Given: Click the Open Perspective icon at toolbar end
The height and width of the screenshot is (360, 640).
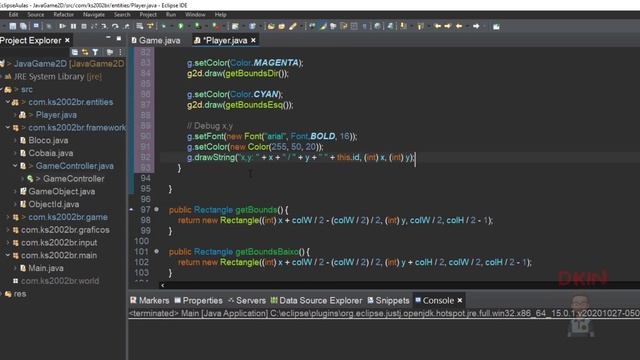Looking at the screenshot, I should (x=496, y=26).
